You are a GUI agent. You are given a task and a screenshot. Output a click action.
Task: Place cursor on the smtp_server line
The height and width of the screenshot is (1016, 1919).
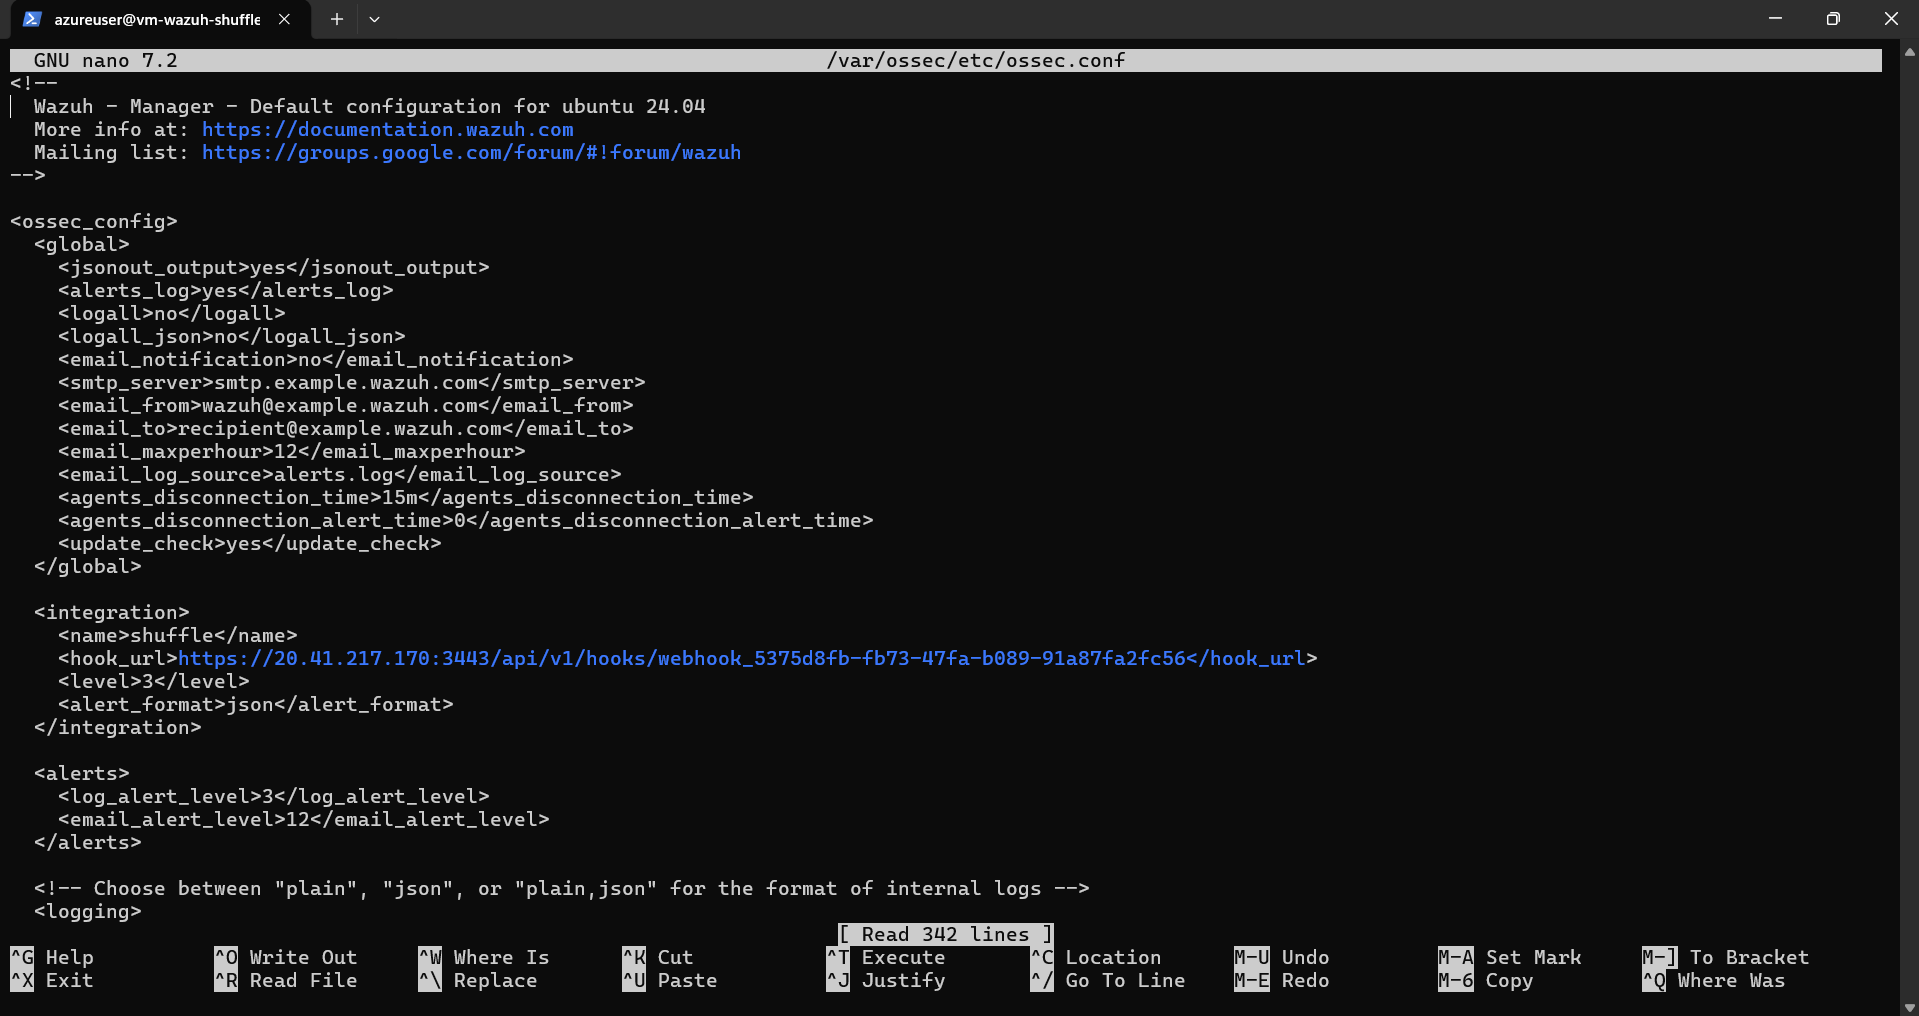tap(352, 382)
